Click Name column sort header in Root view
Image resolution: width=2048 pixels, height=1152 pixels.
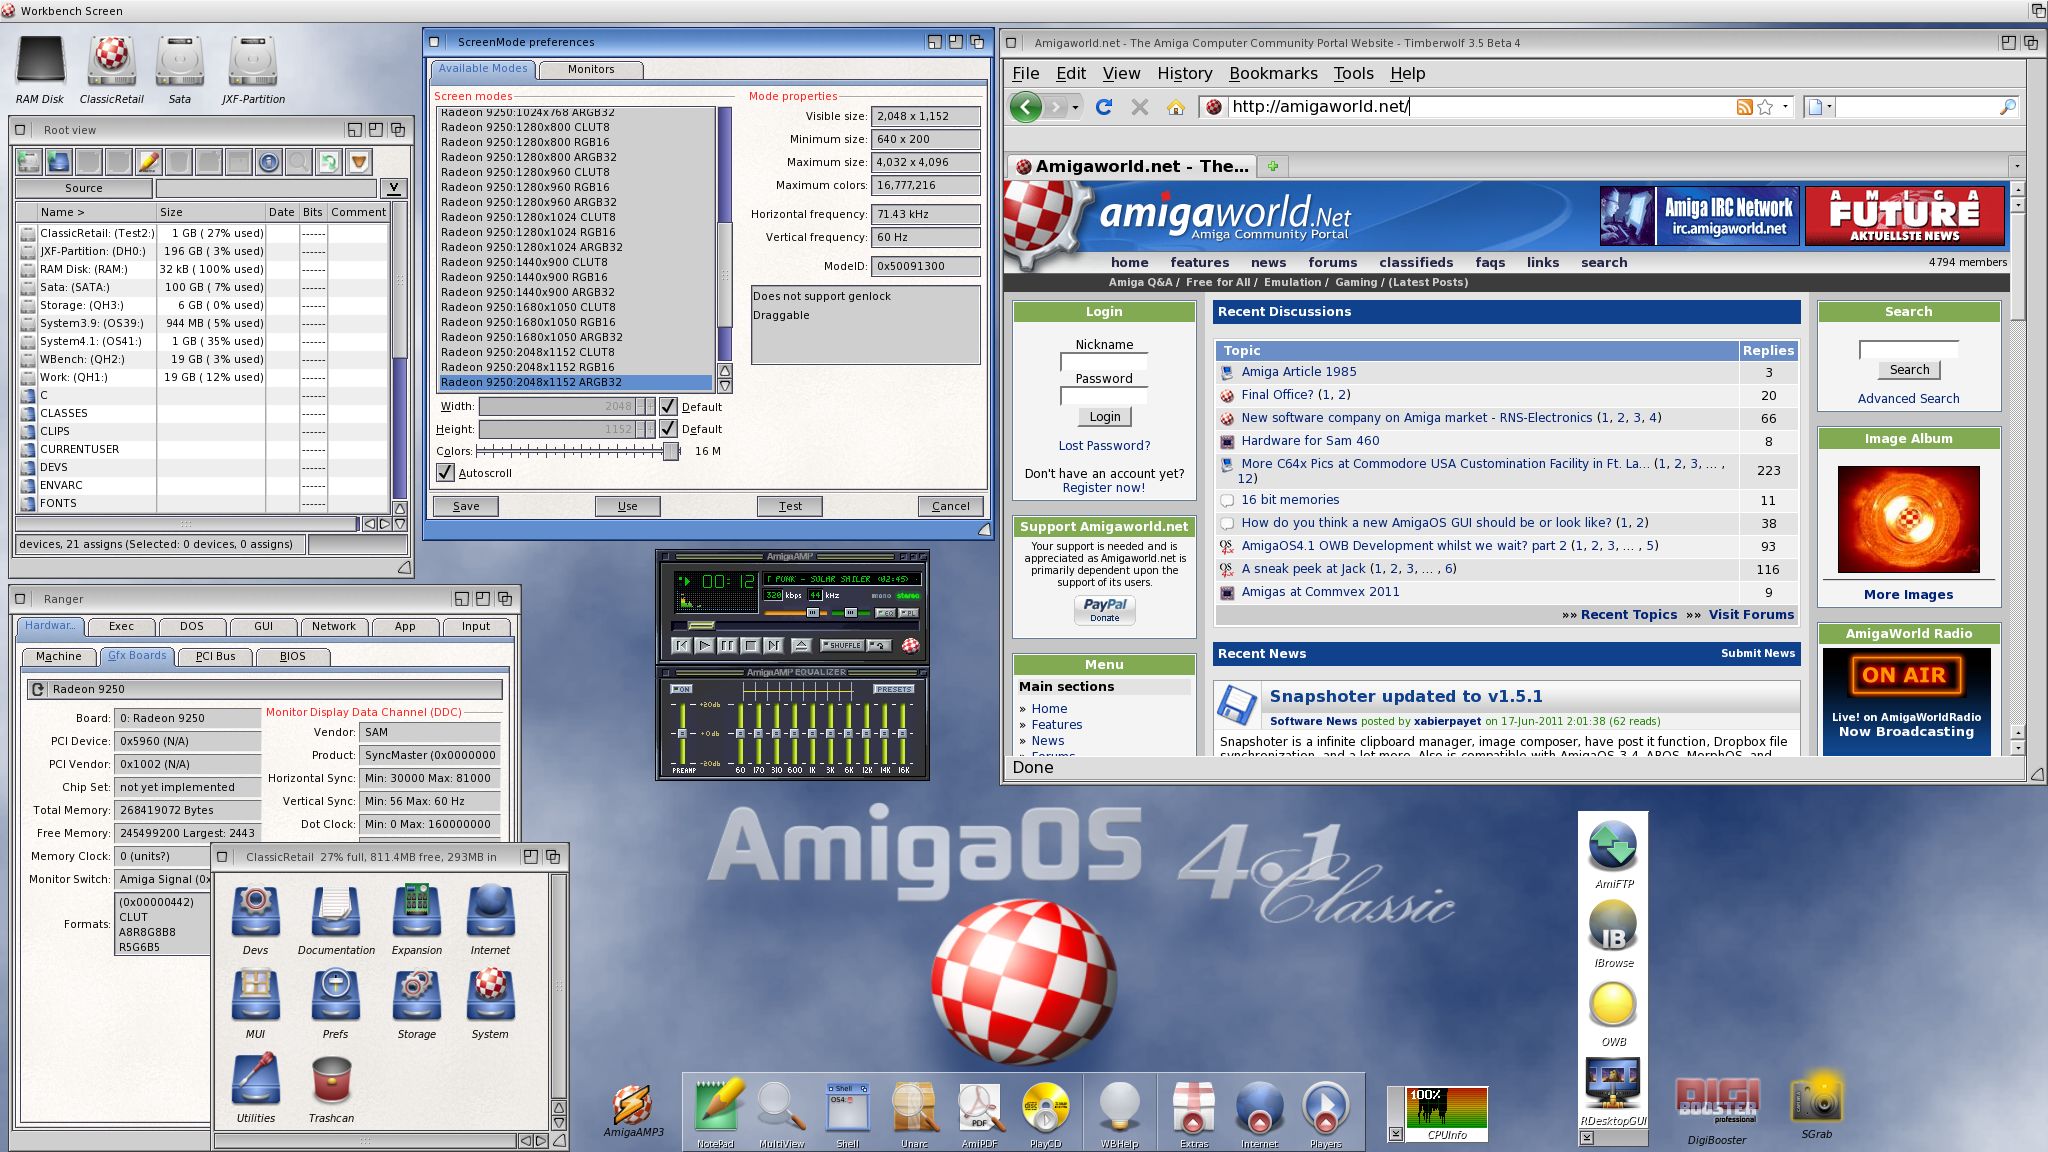96,212
